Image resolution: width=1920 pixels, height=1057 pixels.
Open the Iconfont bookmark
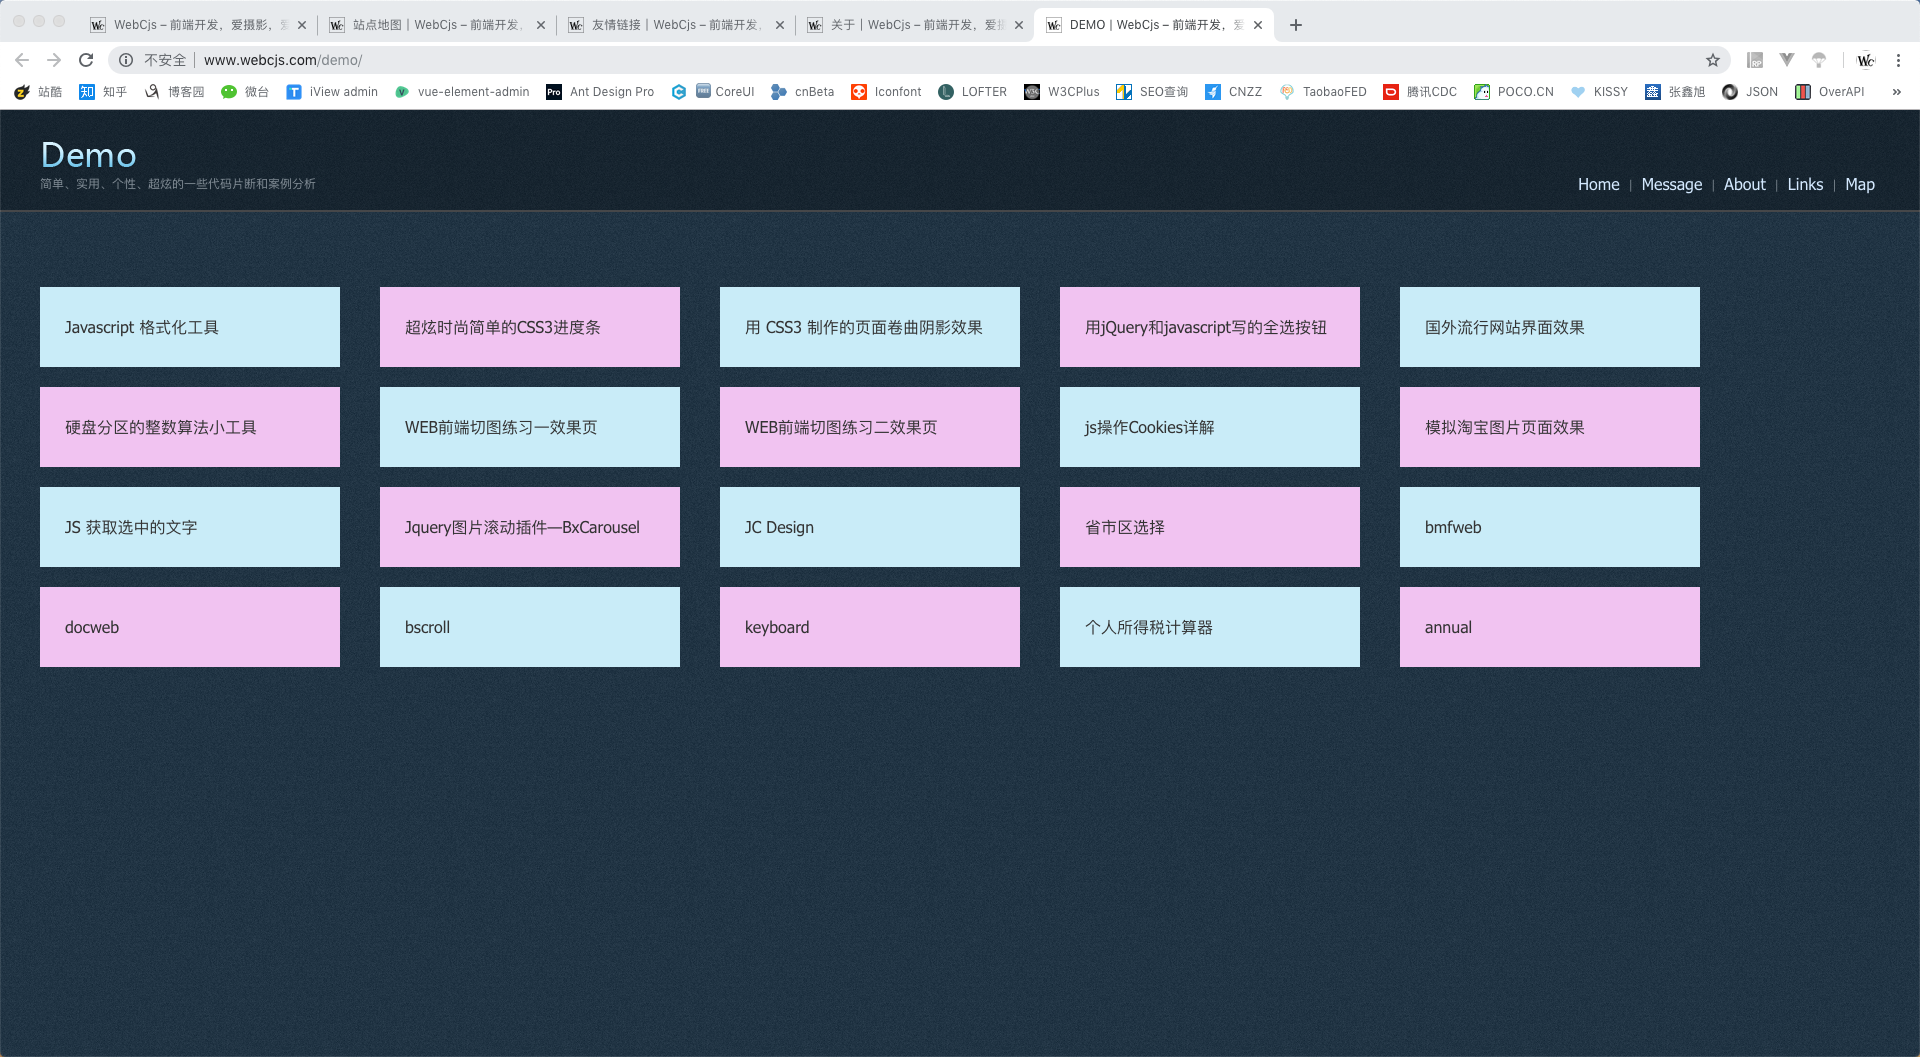point(886,92)
